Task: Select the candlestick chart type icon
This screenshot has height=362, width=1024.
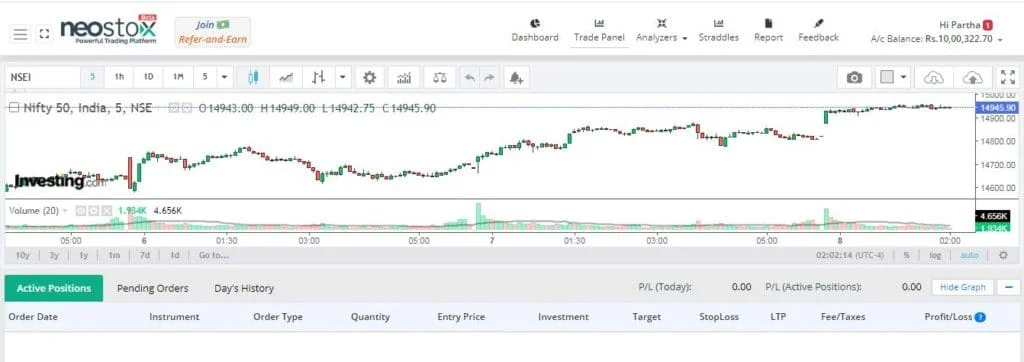Action: click(253, 77)
